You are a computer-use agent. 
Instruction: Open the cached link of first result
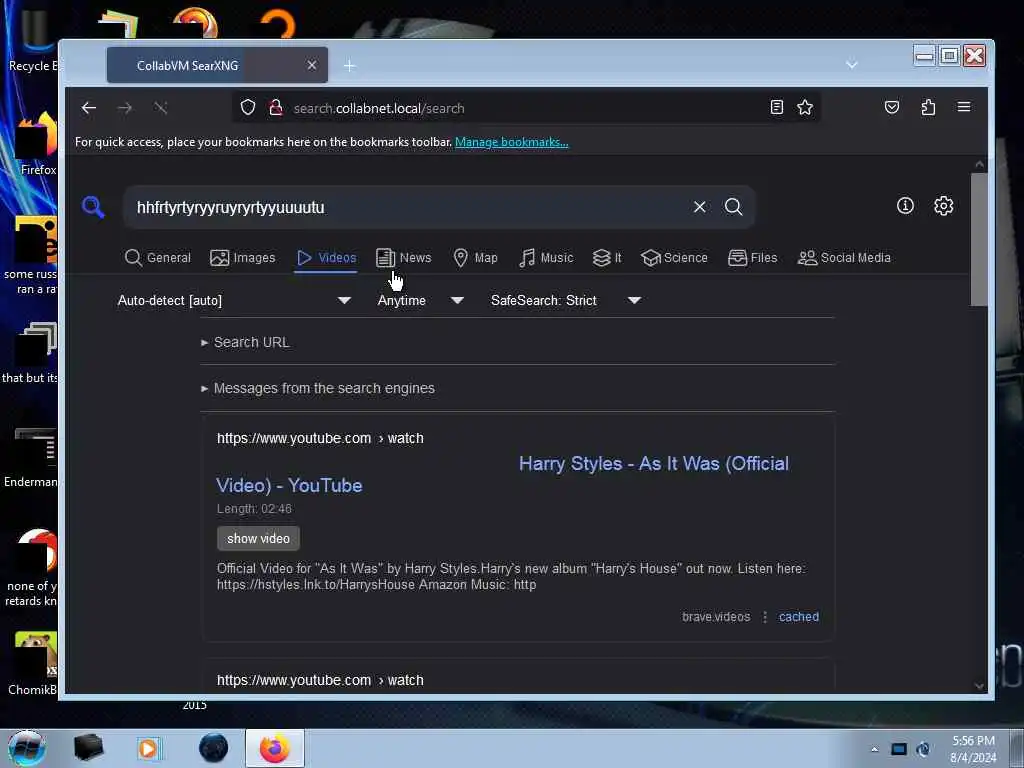pyautogui.click(x=799, y=616)
